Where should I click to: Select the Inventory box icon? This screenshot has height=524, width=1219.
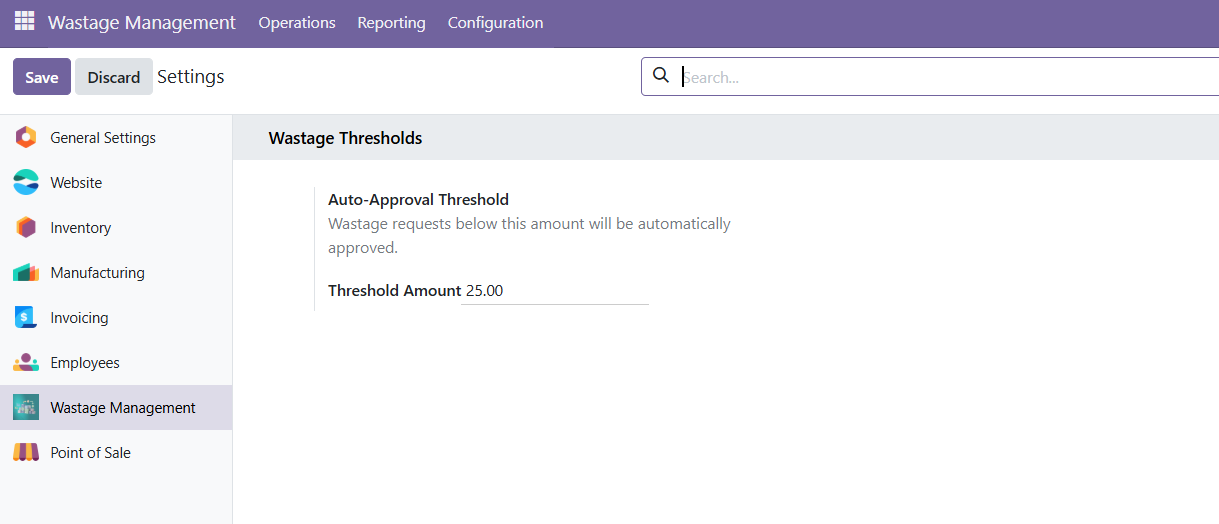26,228
